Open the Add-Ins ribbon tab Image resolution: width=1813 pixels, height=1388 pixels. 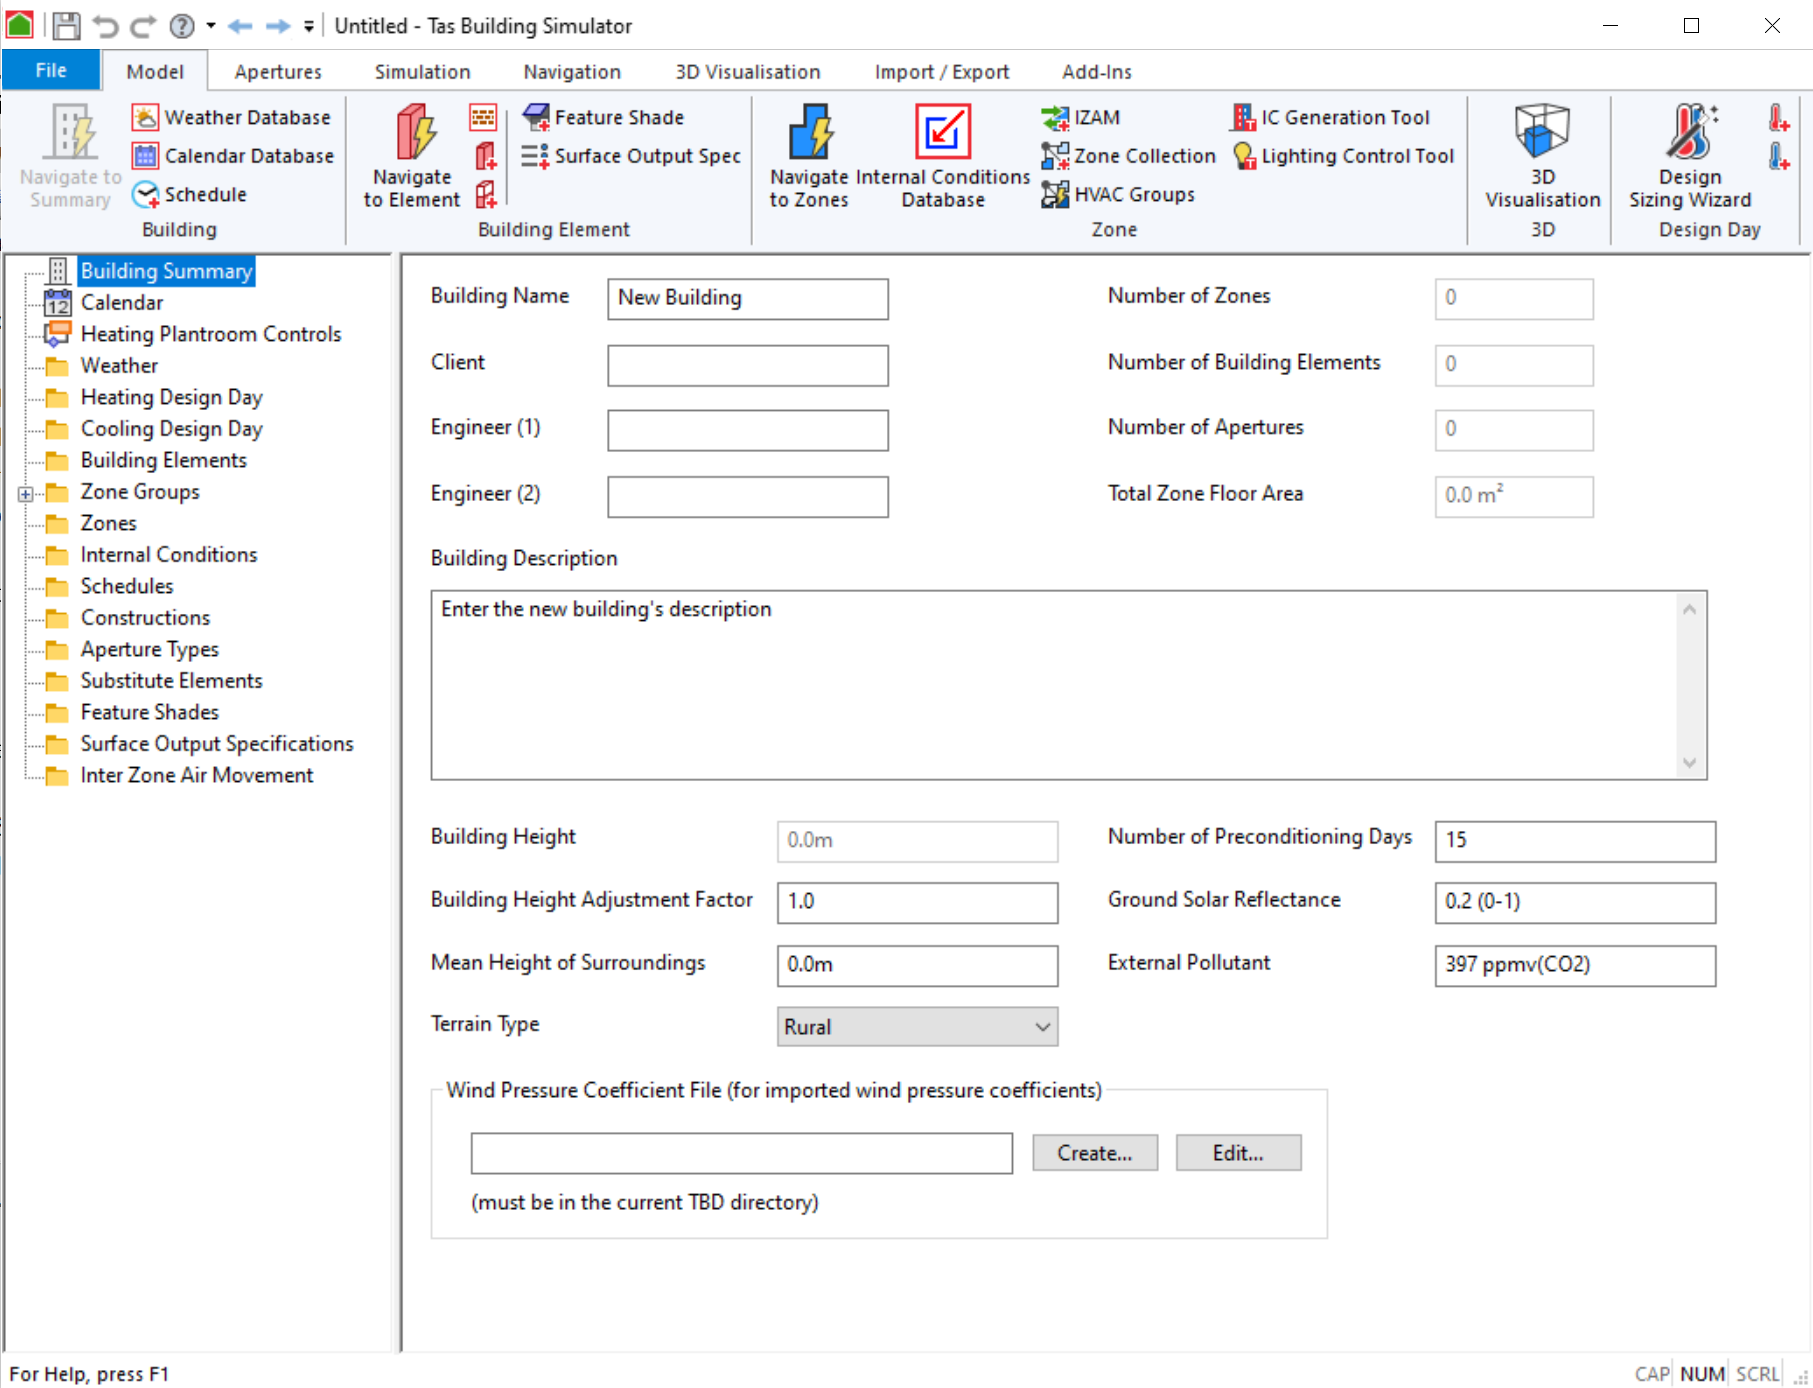coord(1097,72)
